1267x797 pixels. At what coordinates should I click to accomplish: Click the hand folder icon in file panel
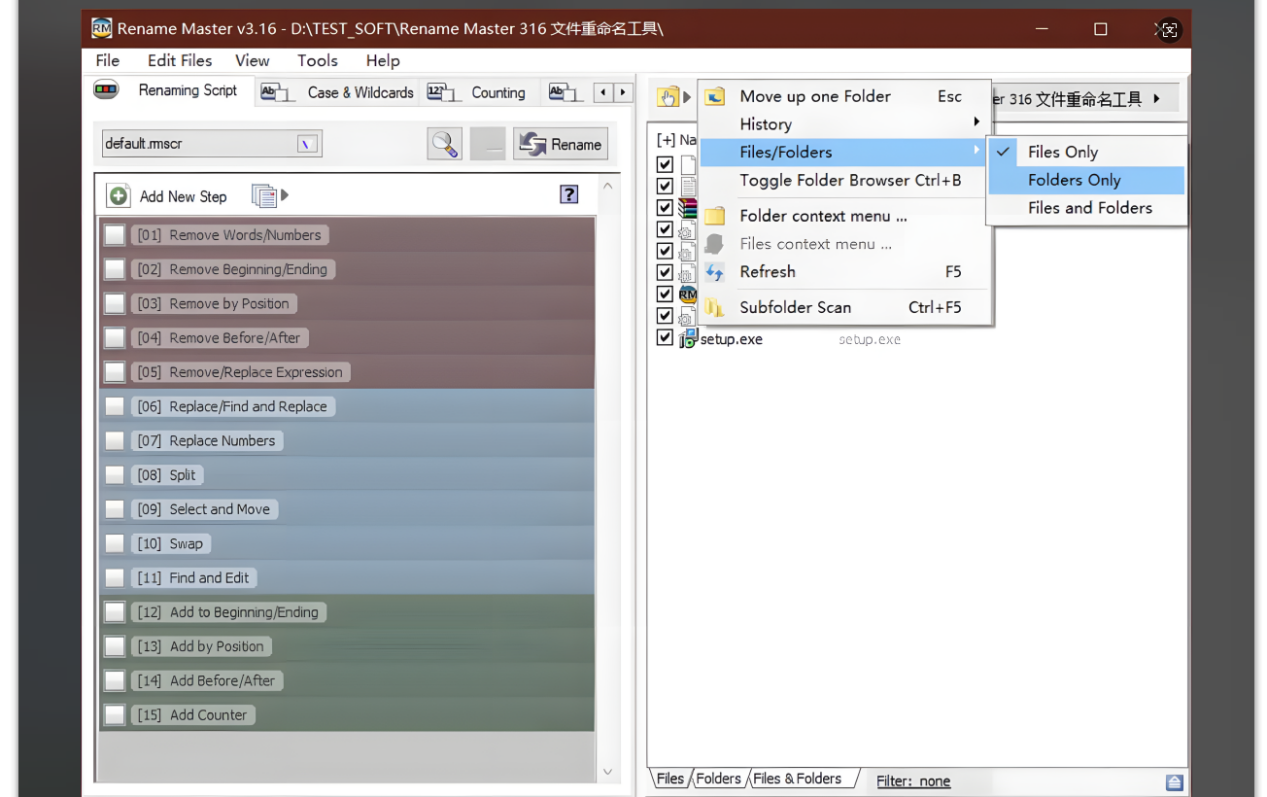click(x=667, y=97)
